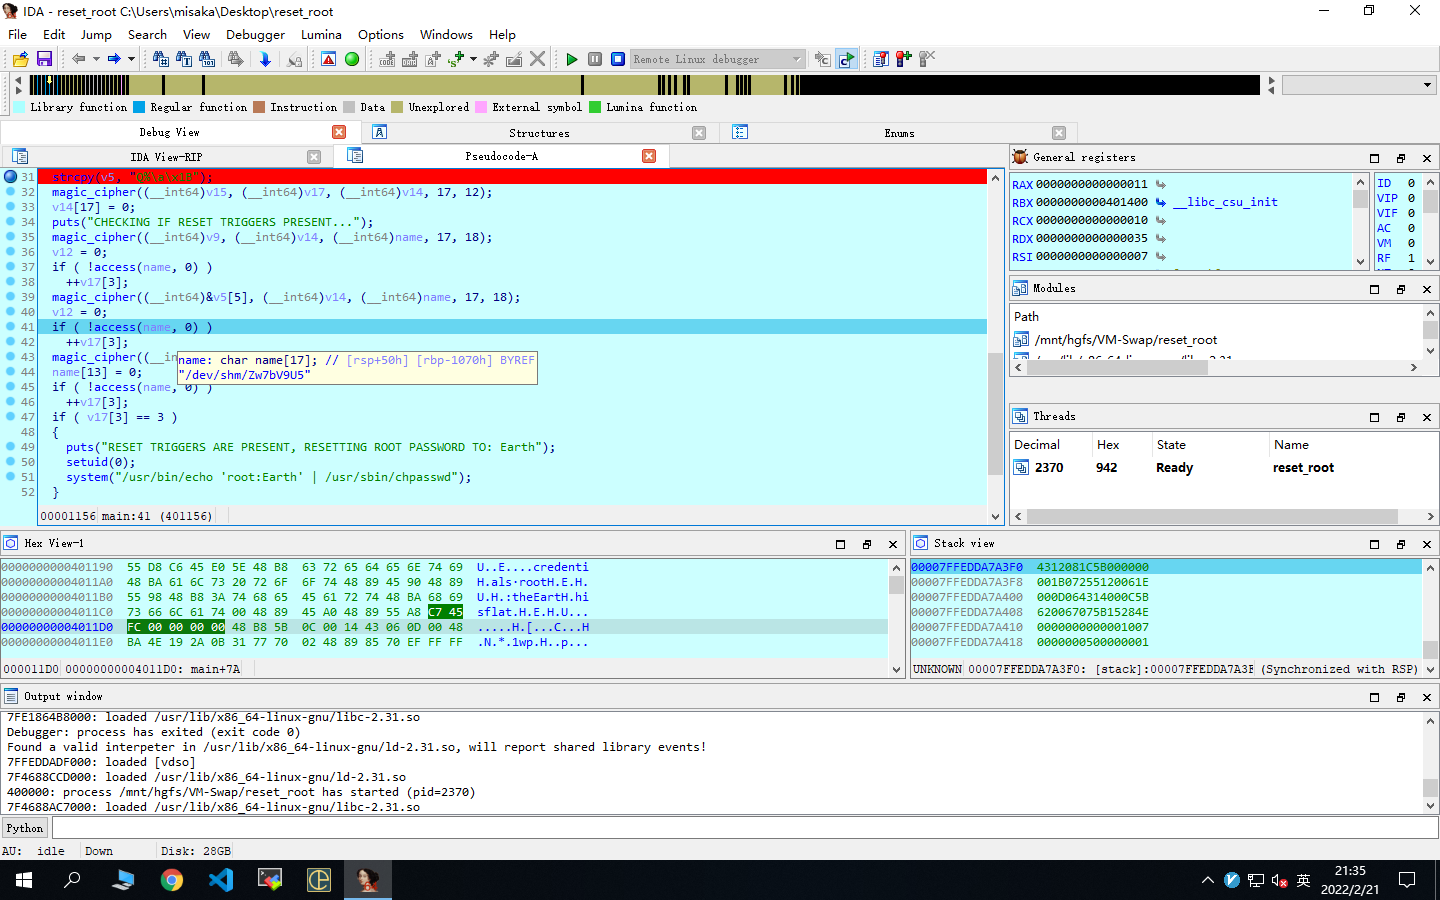Open the Debugger menu
Image resolution: width=1440 pixels, height=900 pixels.
255,34
